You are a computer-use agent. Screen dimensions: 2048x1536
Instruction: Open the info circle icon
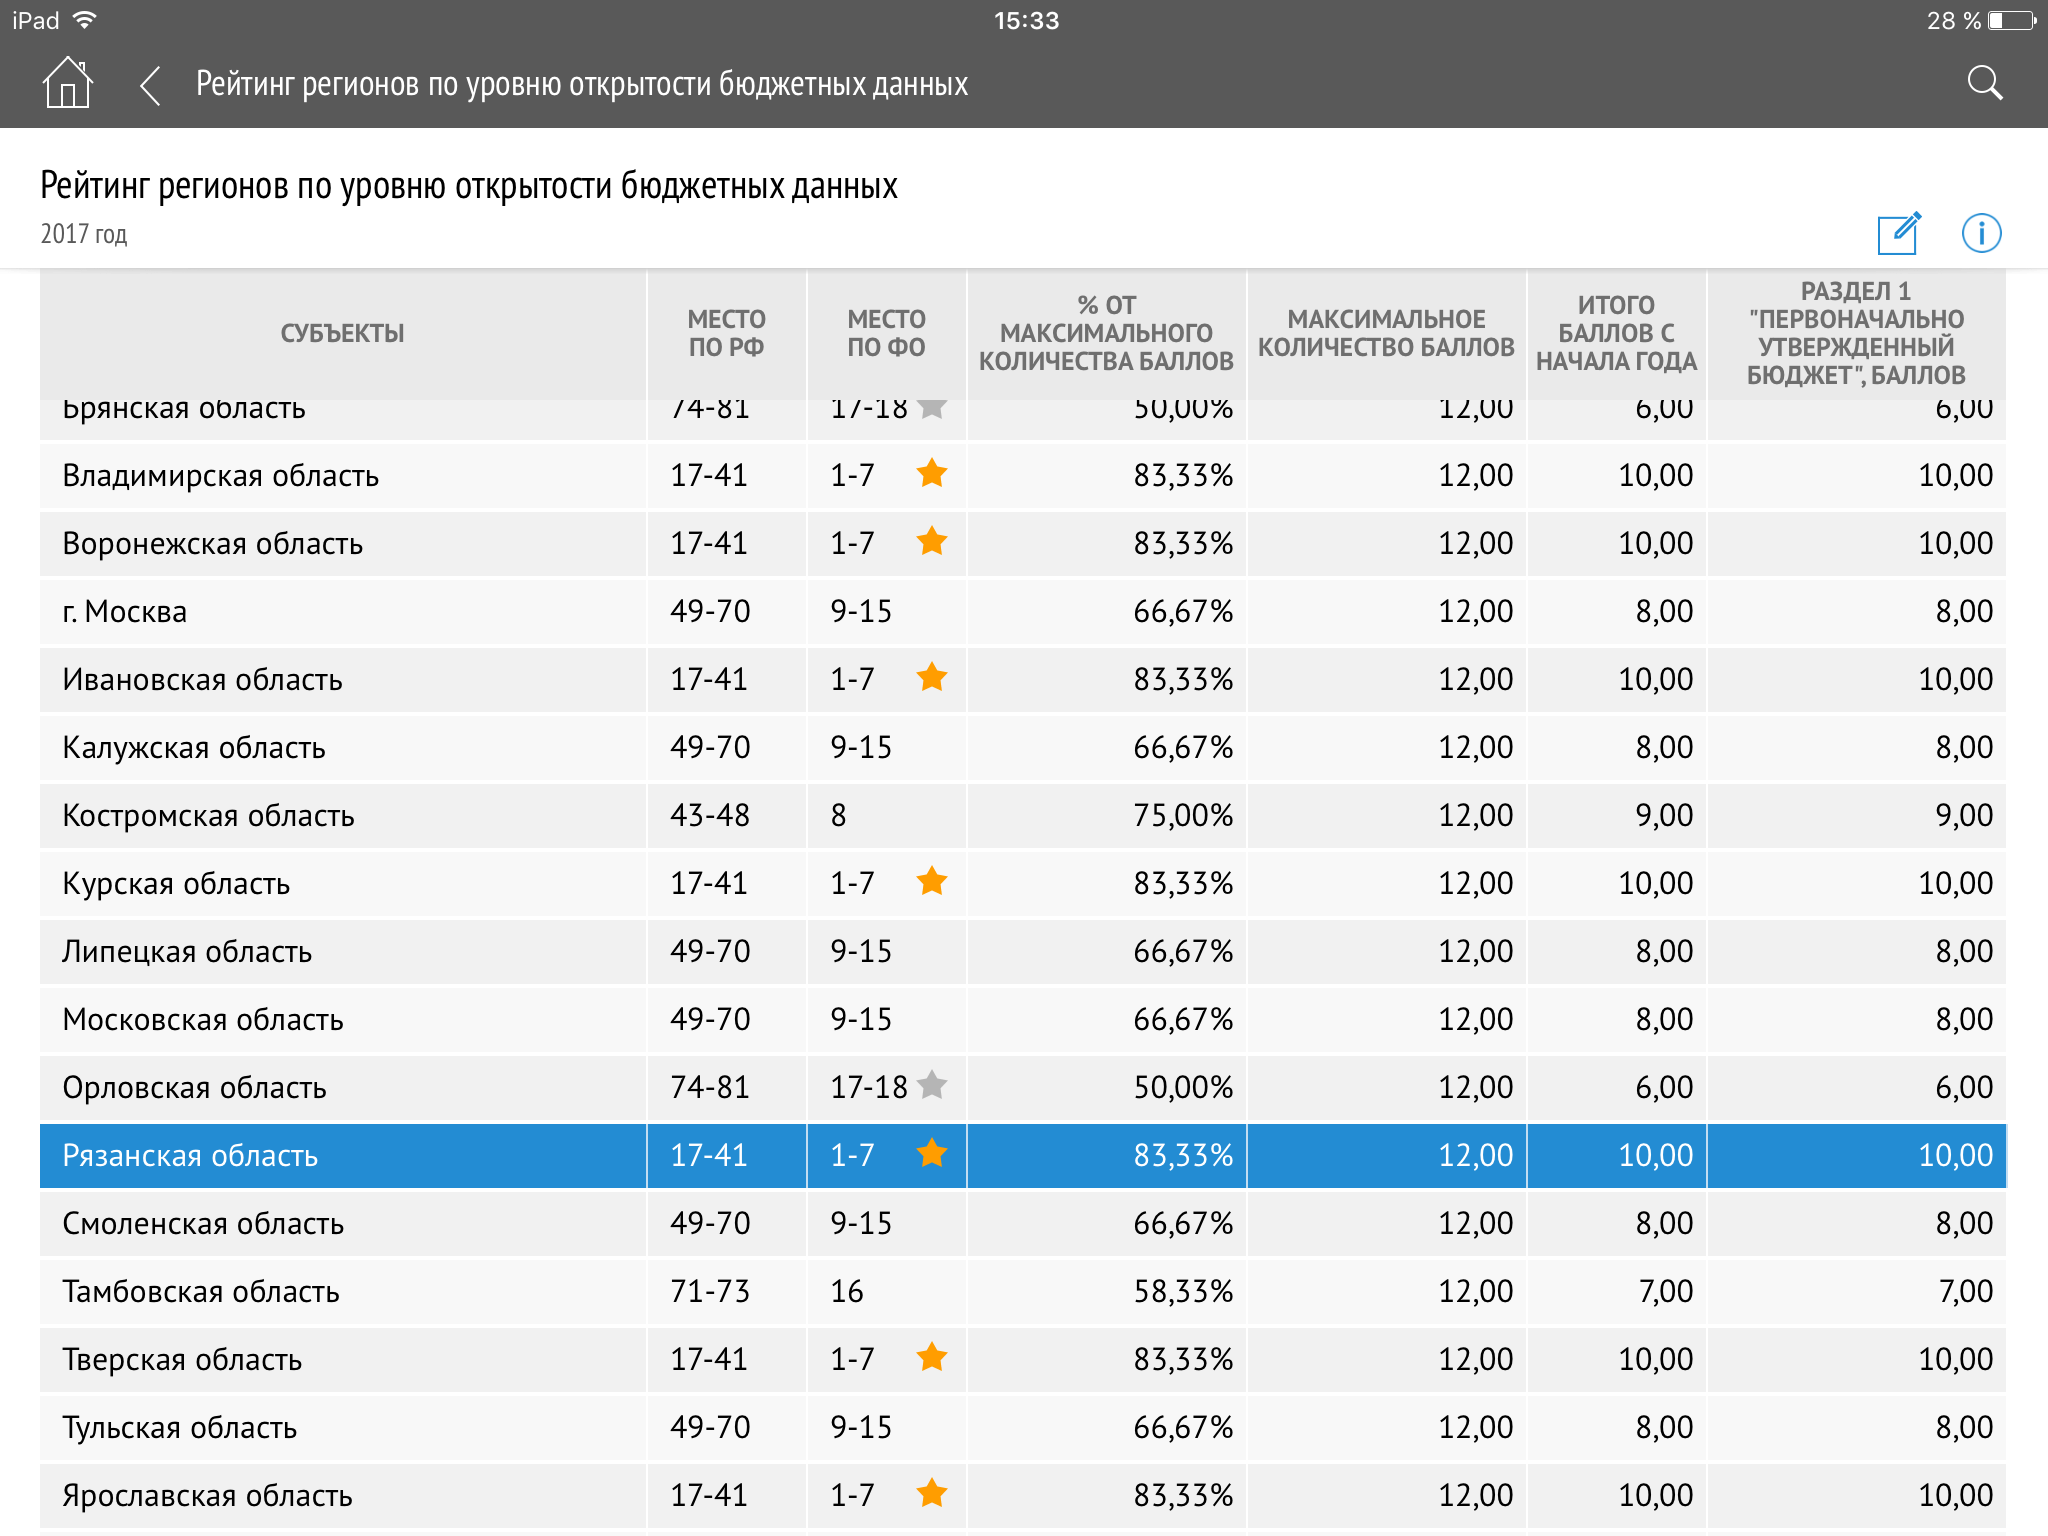pyautogui.click(x=1981, y=233)
